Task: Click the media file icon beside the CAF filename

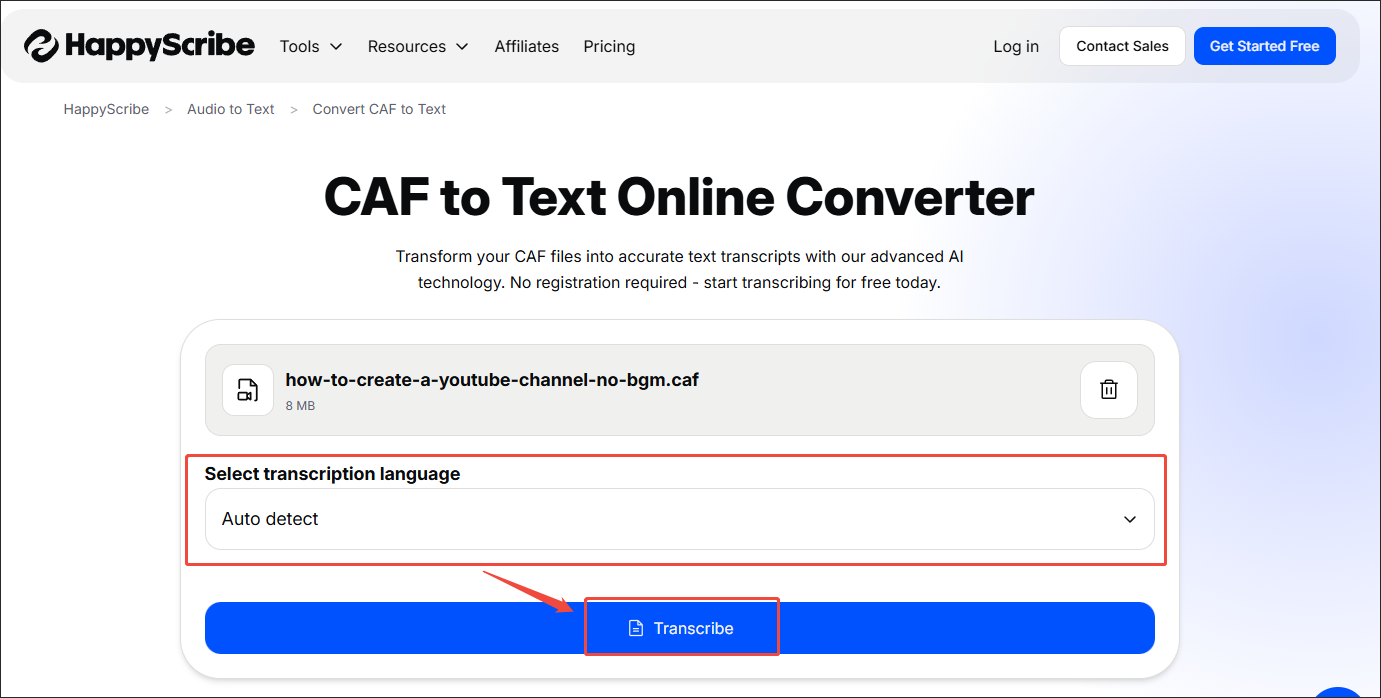Action: coord(248,390)
